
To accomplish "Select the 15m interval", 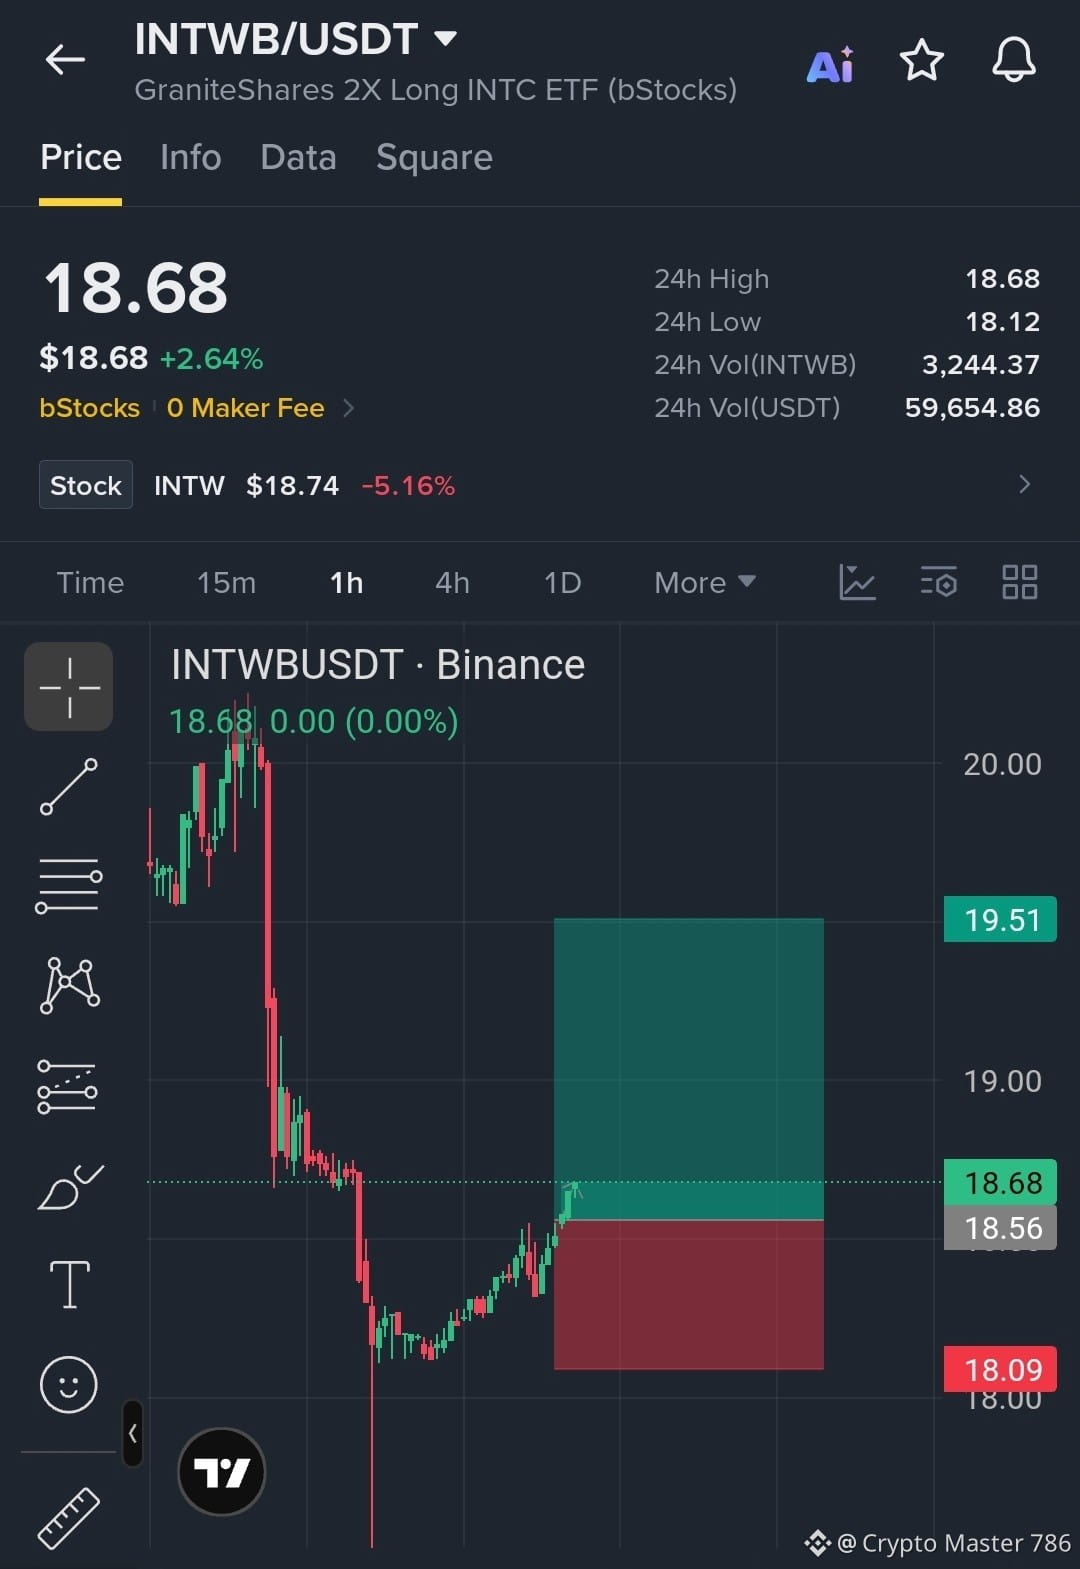I will 226,583.
